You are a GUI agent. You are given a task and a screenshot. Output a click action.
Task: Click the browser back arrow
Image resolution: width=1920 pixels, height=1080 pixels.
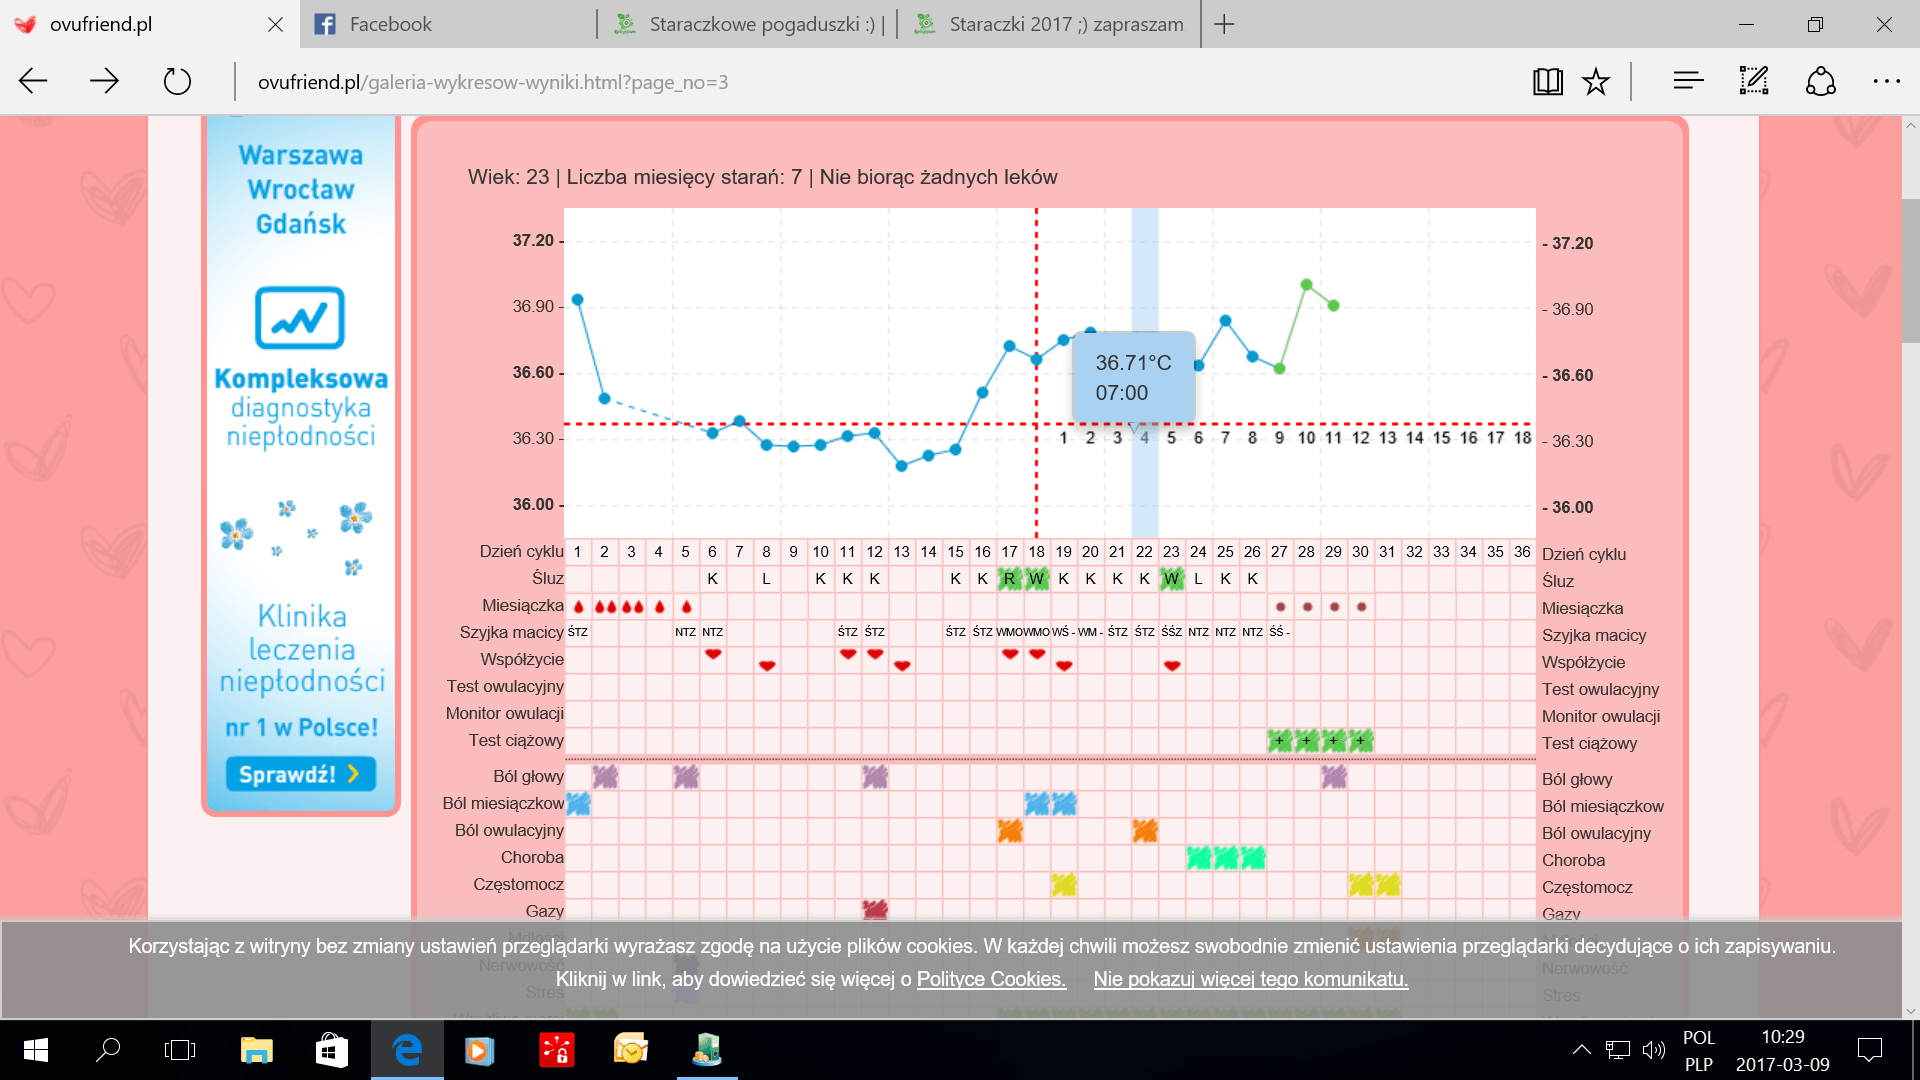click(34, 81)
